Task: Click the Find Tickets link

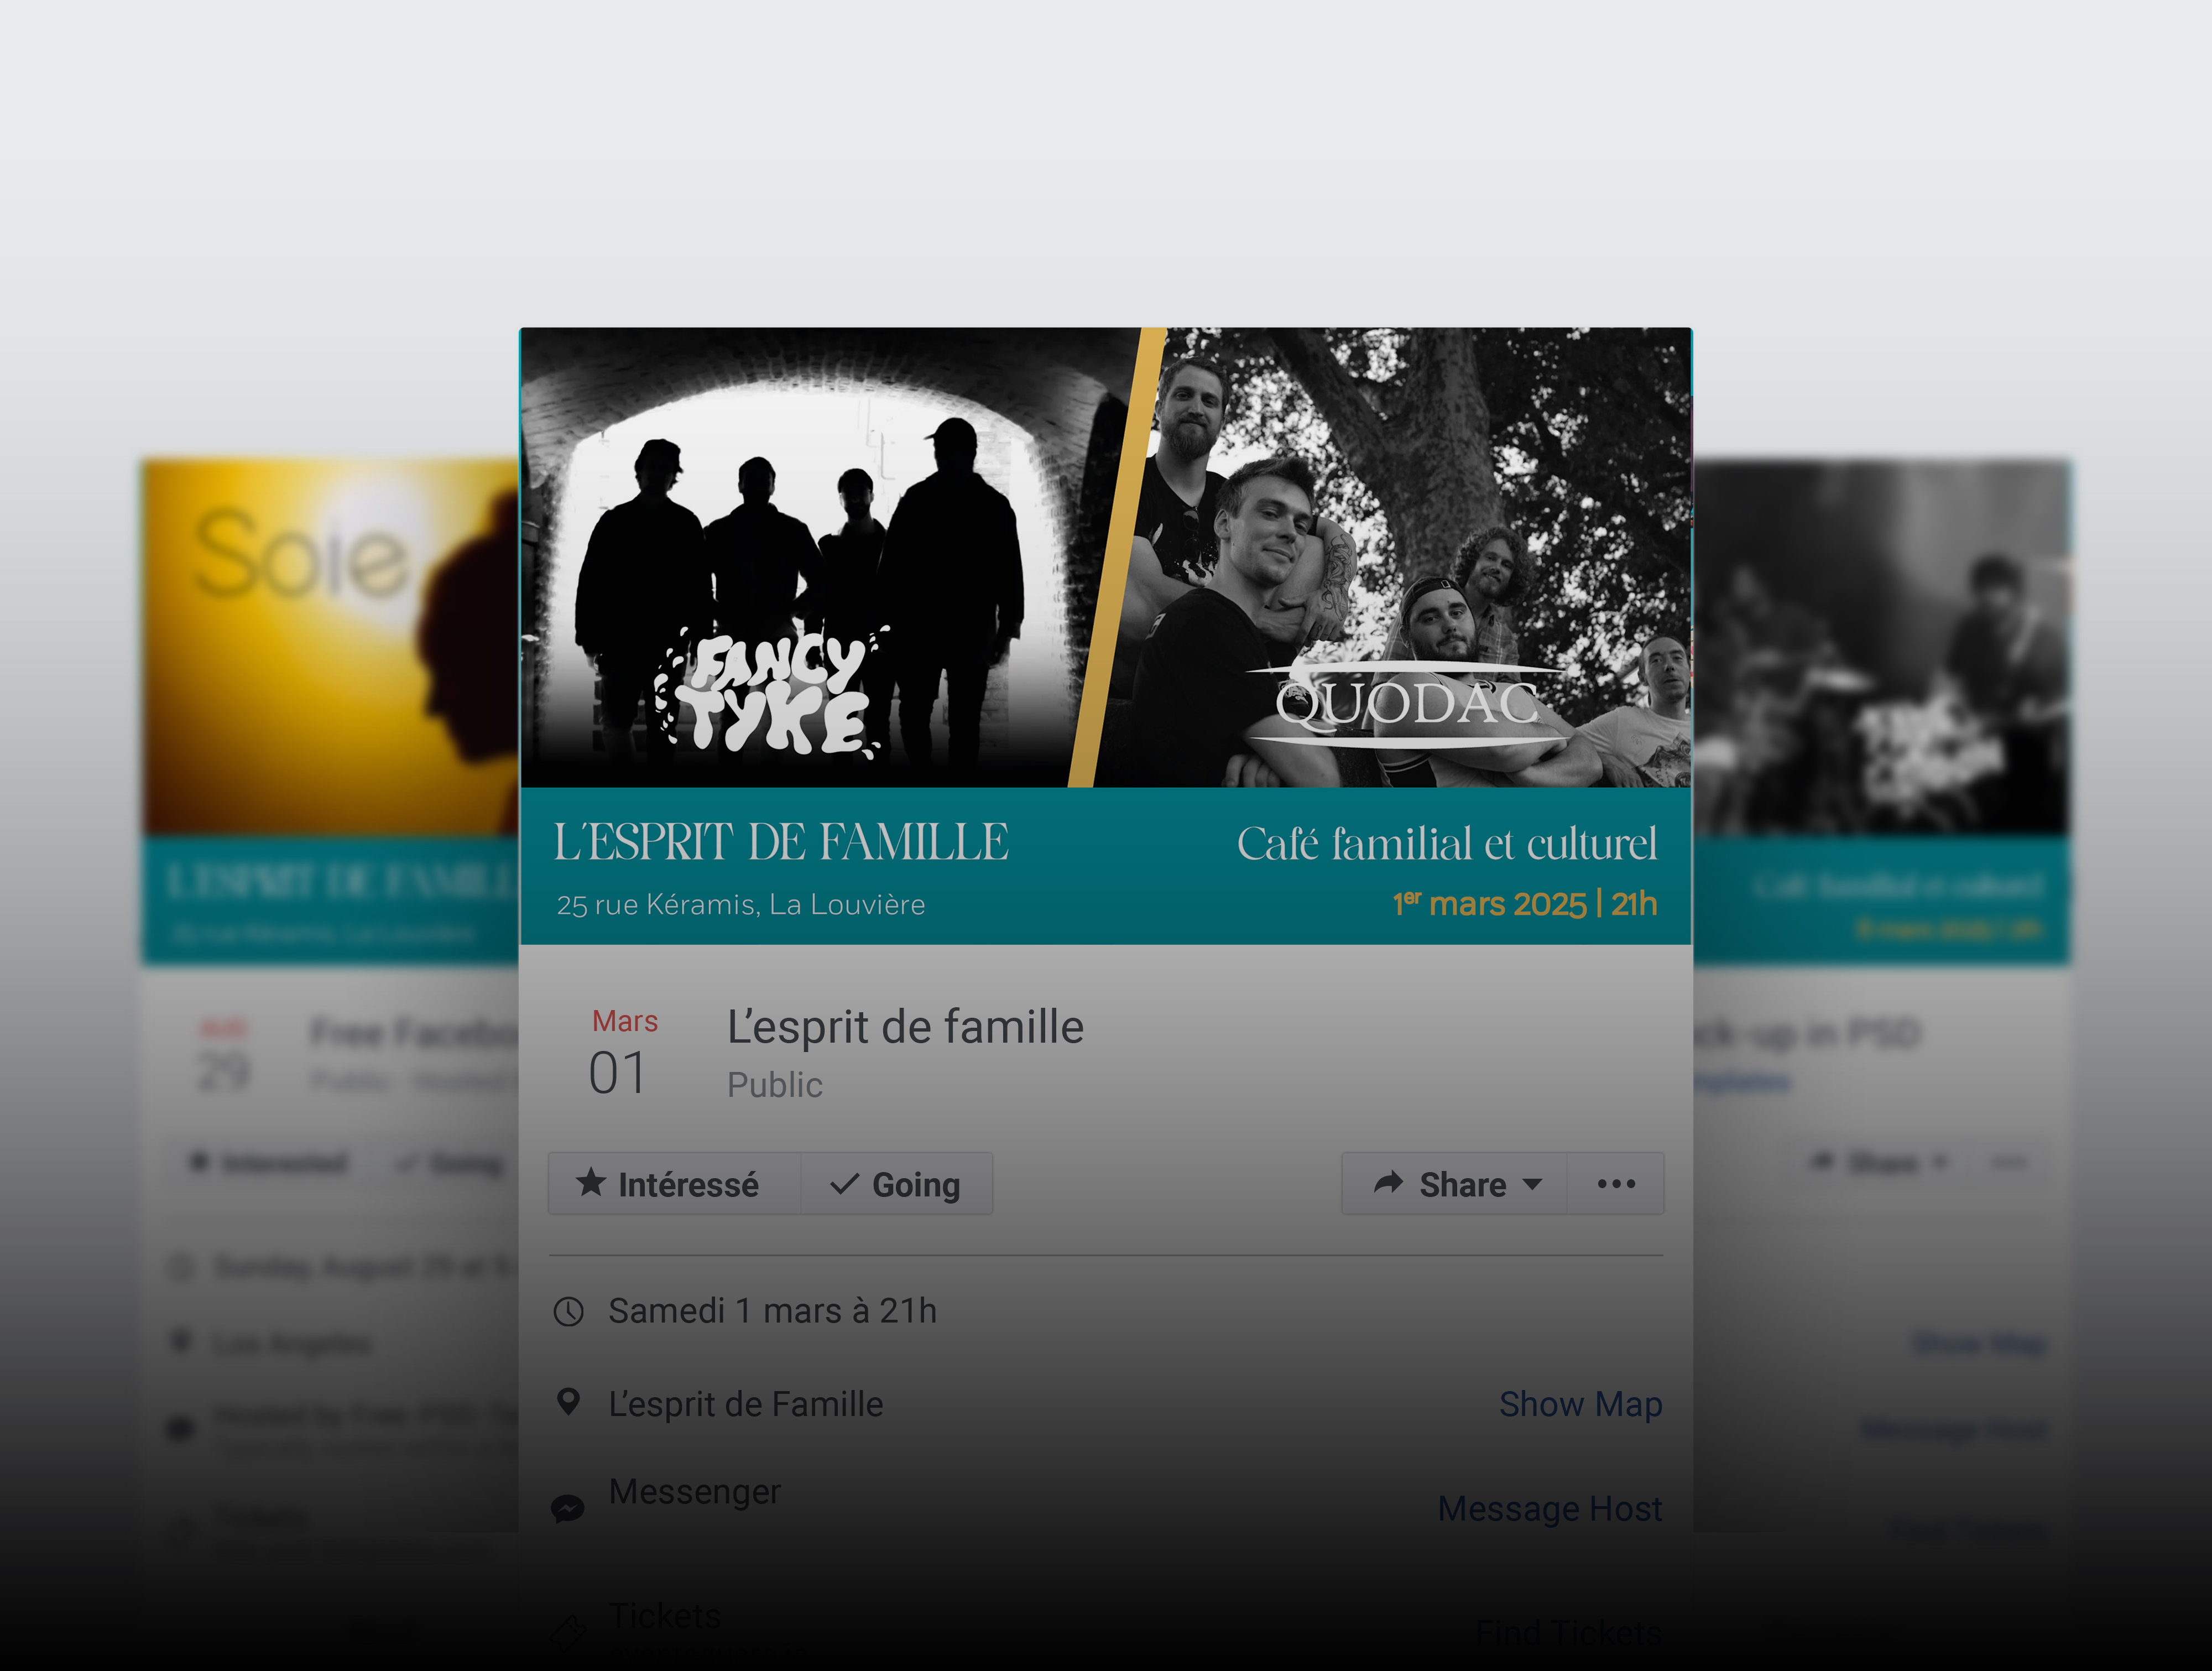Action: [1569, 1633]
